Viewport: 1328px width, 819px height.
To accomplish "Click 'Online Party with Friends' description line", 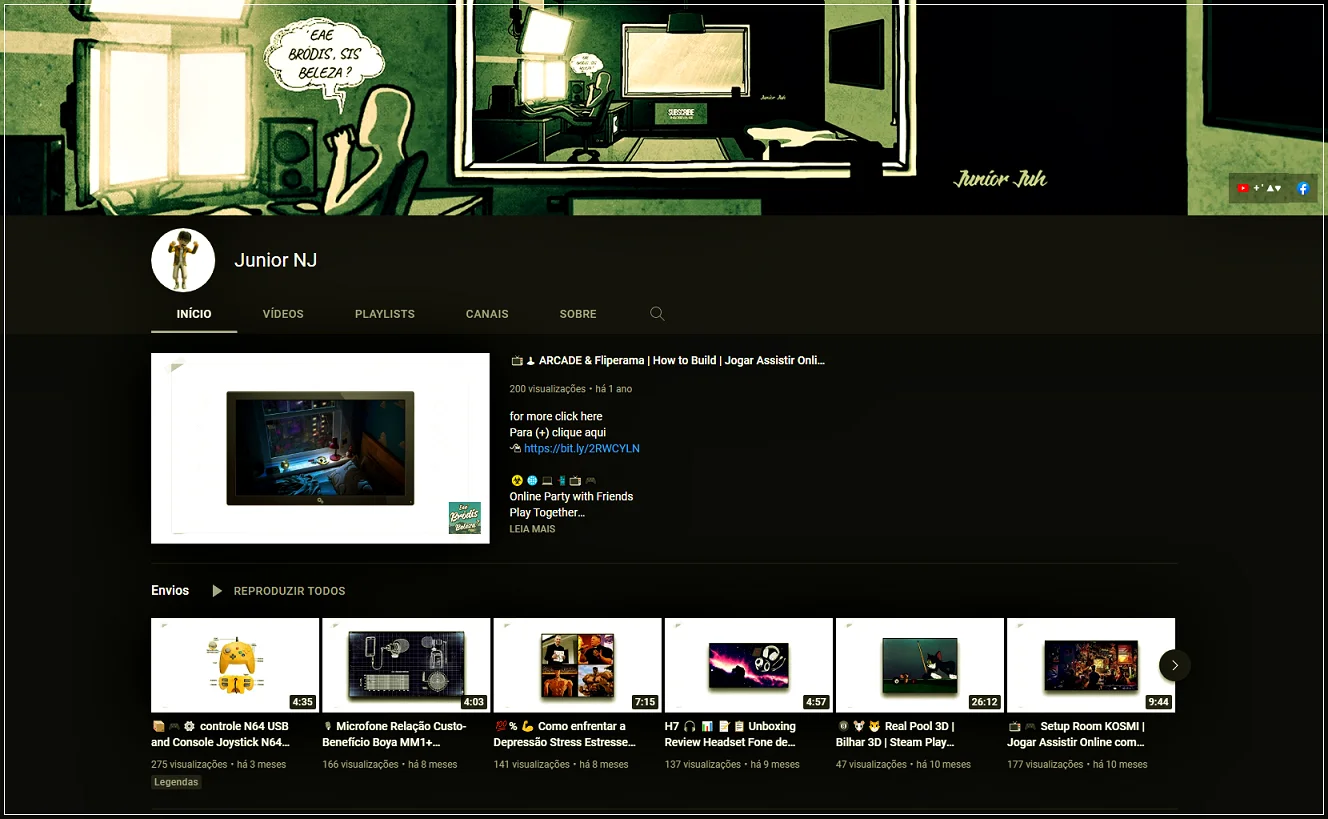I will (571, 497).
